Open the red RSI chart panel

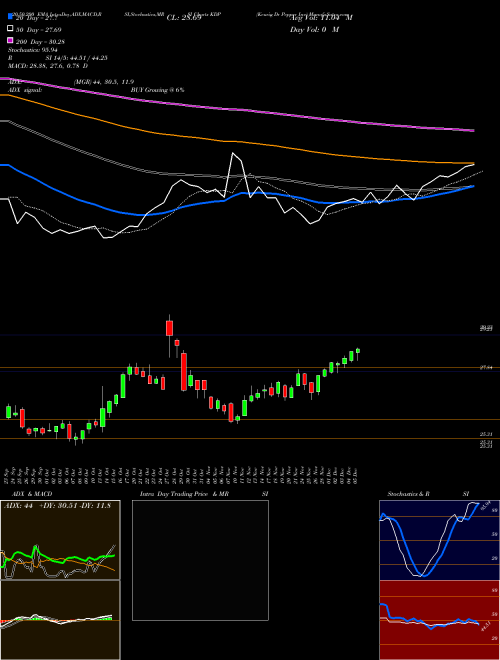[x=439, y=620]
